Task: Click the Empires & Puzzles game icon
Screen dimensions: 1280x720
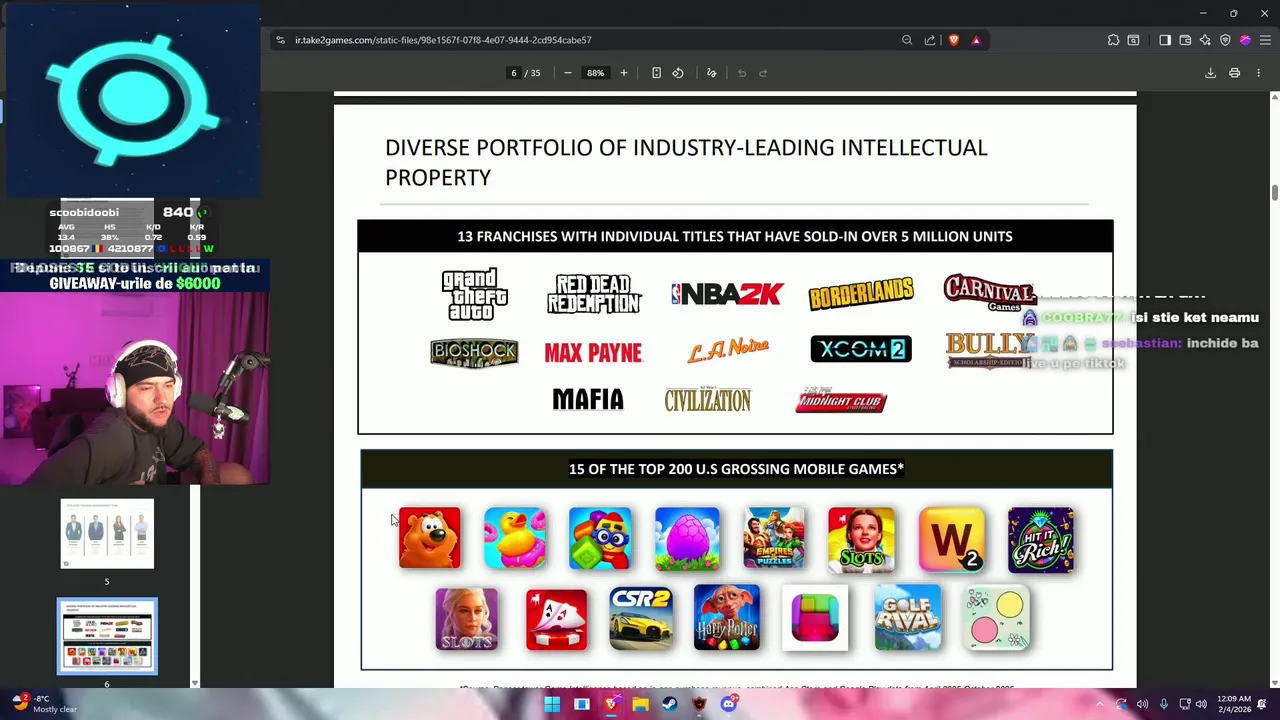Action: [774, 538]
